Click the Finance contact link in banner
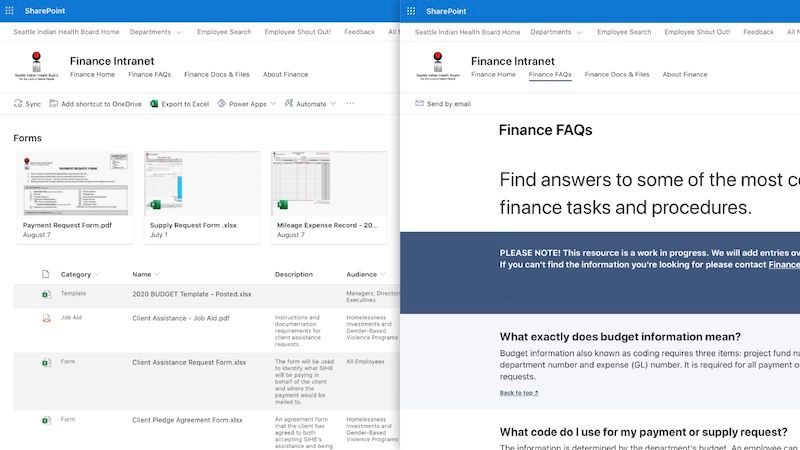Screen dimensions: 800x450 (784, 265)
